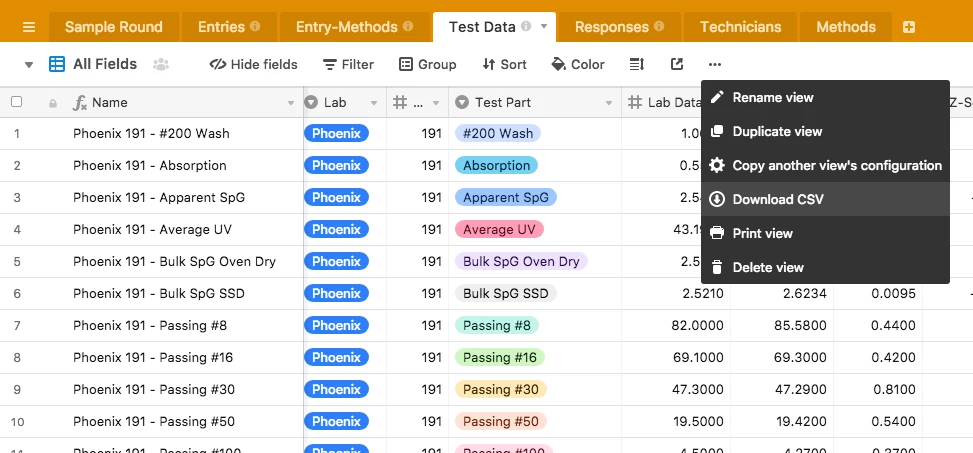Click the Group button
The height and width of the screenshot is (453, 973).
pyautogui.click(x=428, y=65)
